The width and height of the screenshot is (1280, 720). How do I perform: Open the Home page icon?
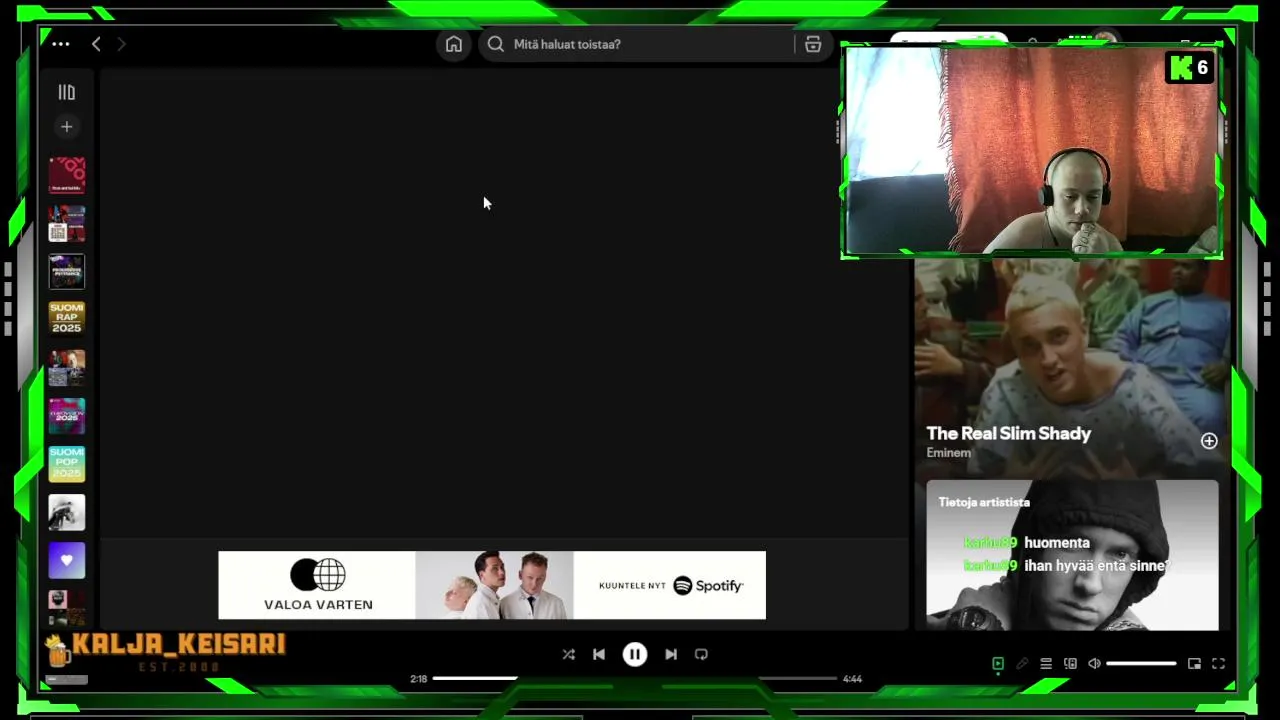coord(454,44)
